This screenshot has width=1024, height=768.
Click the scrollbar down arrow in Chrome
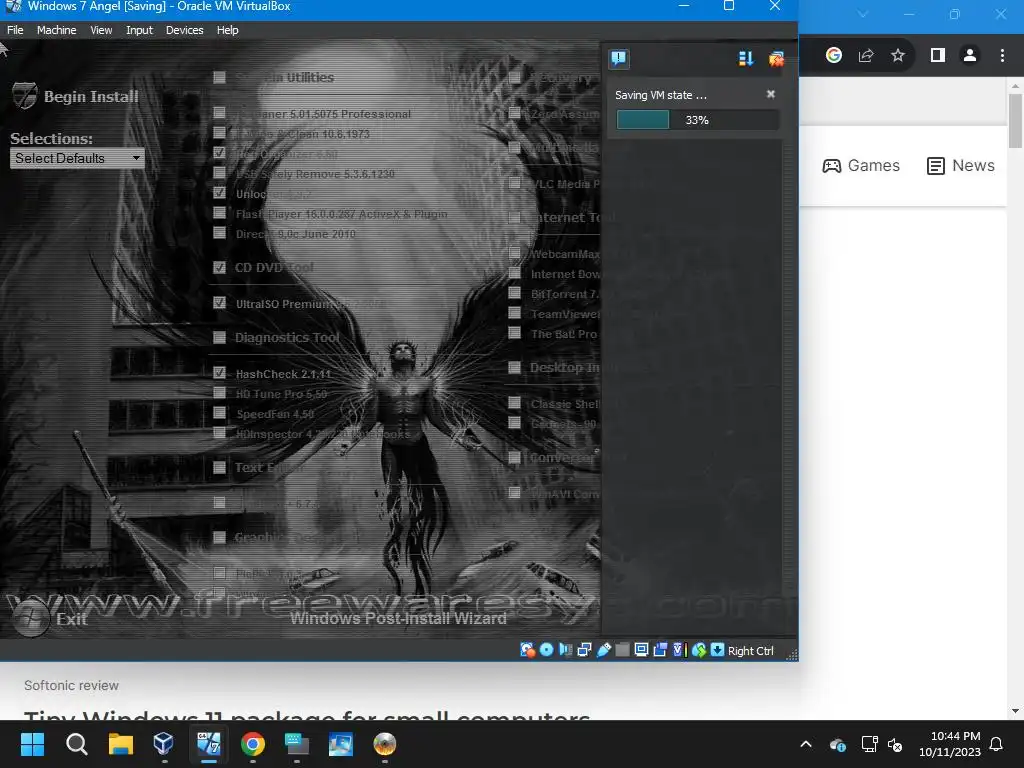[1015, 711]
